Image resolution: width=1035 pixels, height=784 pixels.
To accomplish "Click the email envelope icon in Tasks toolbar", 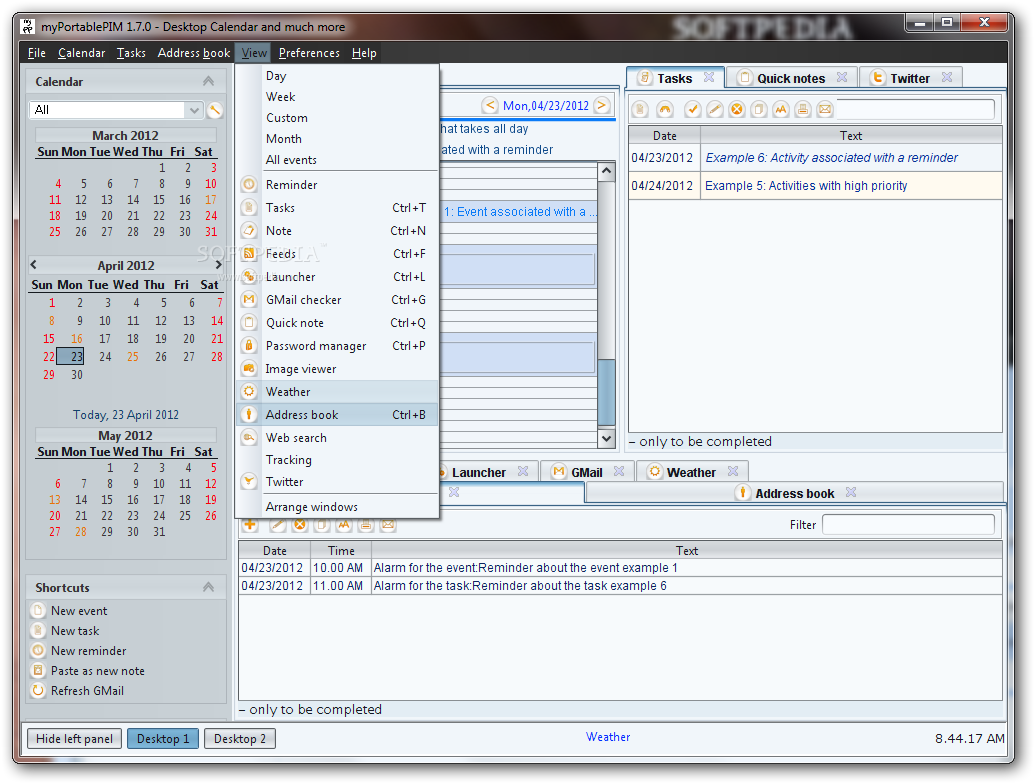I will click(x=825, y=110).
